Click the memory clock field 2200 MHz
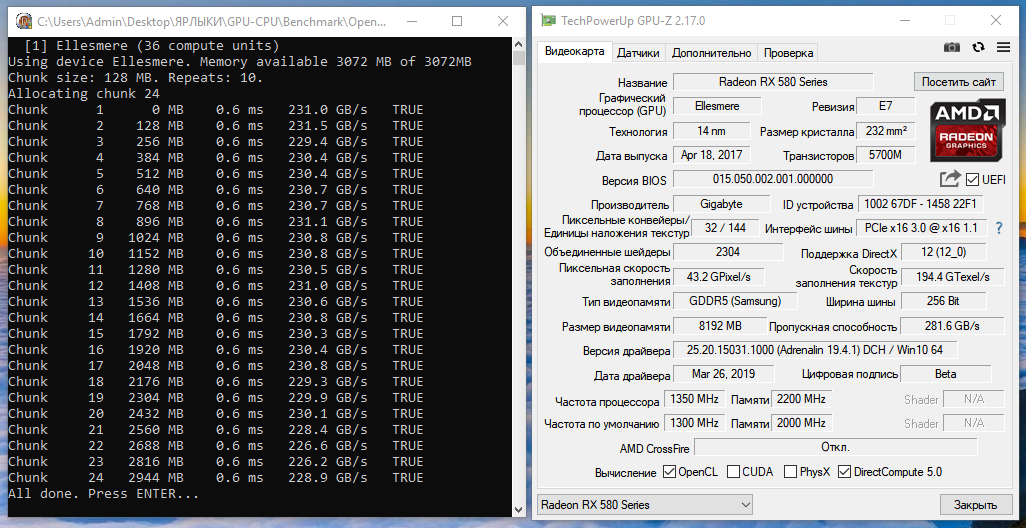Viewport: 1026px width, 528px height. click(802, 398)
